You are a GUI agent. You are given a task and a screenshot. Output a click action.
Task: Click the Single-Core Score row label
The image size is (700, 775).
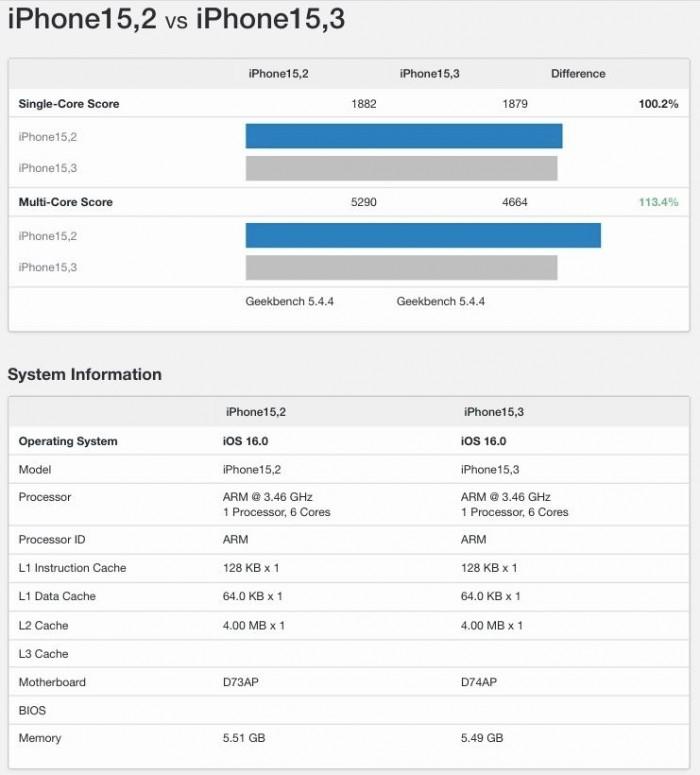[69, 104]
